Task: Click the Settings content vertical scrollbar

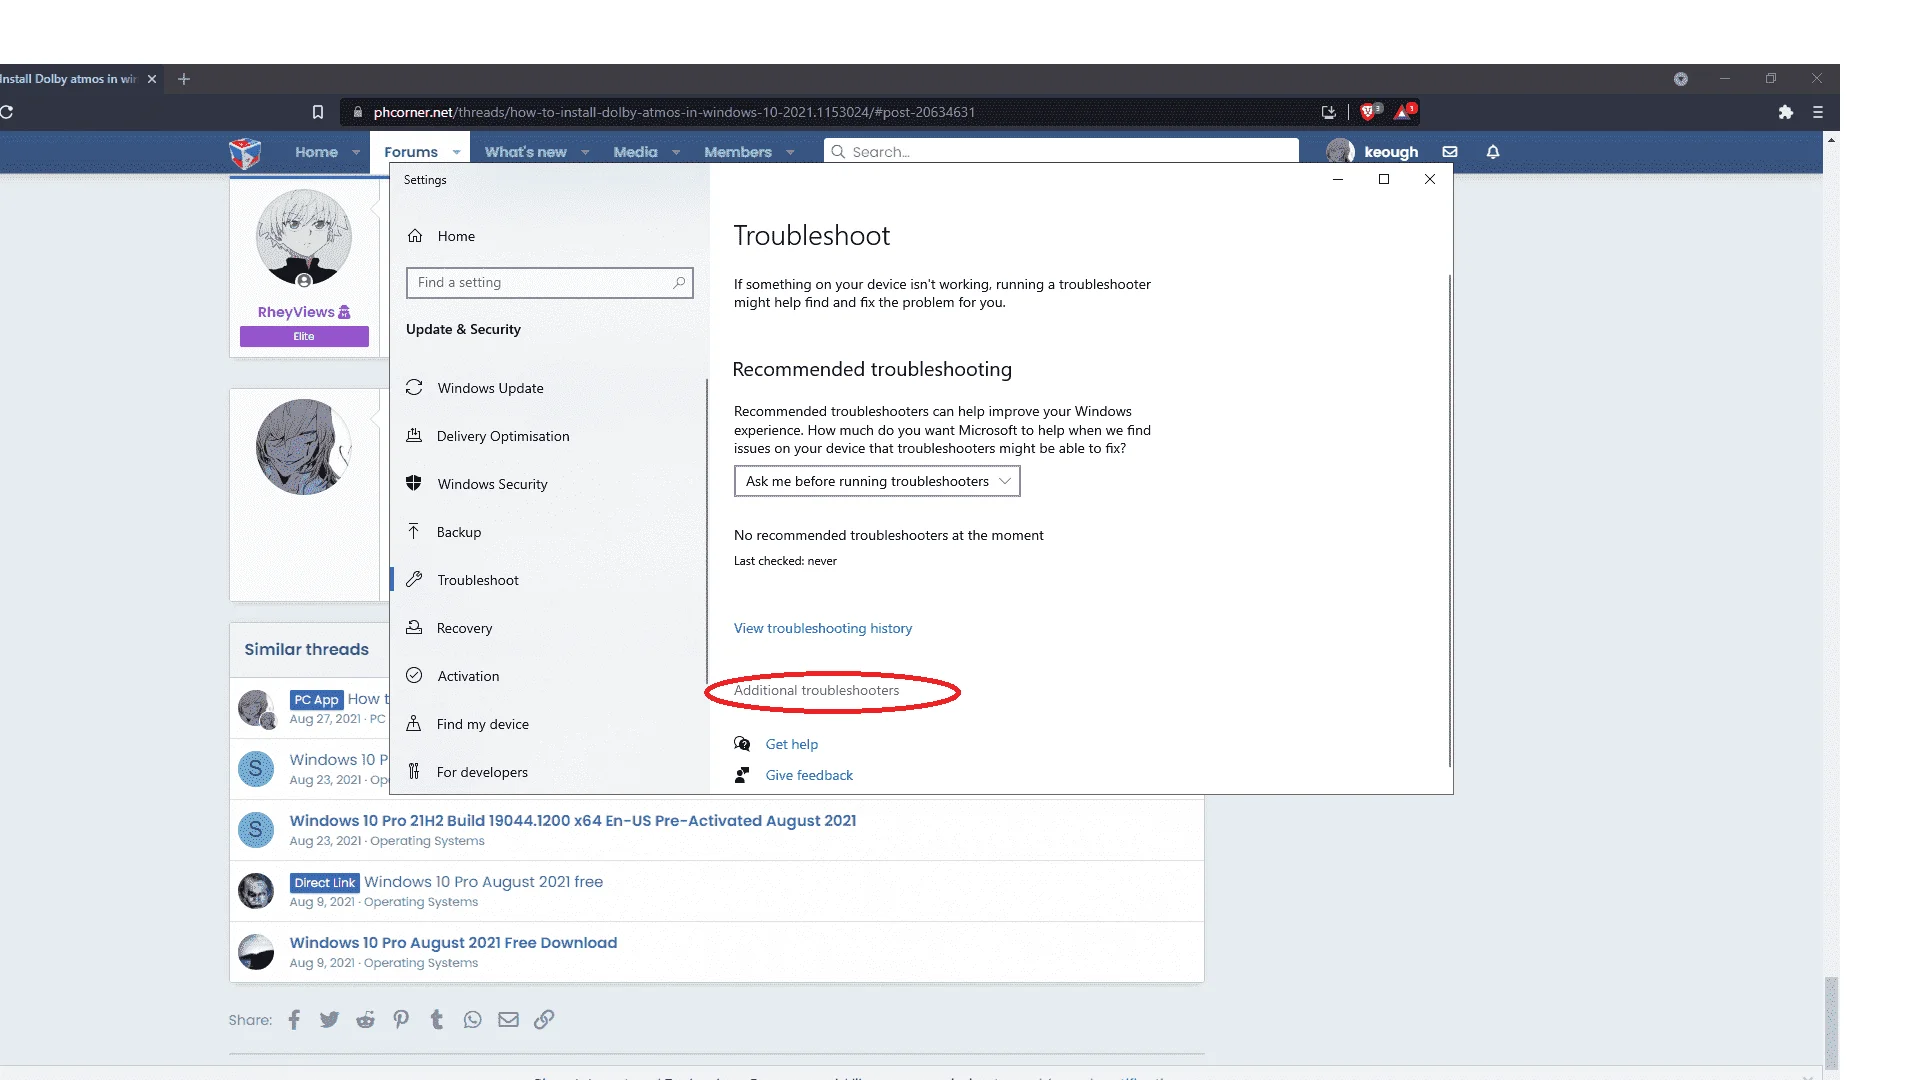Action: coord(1449,520)
